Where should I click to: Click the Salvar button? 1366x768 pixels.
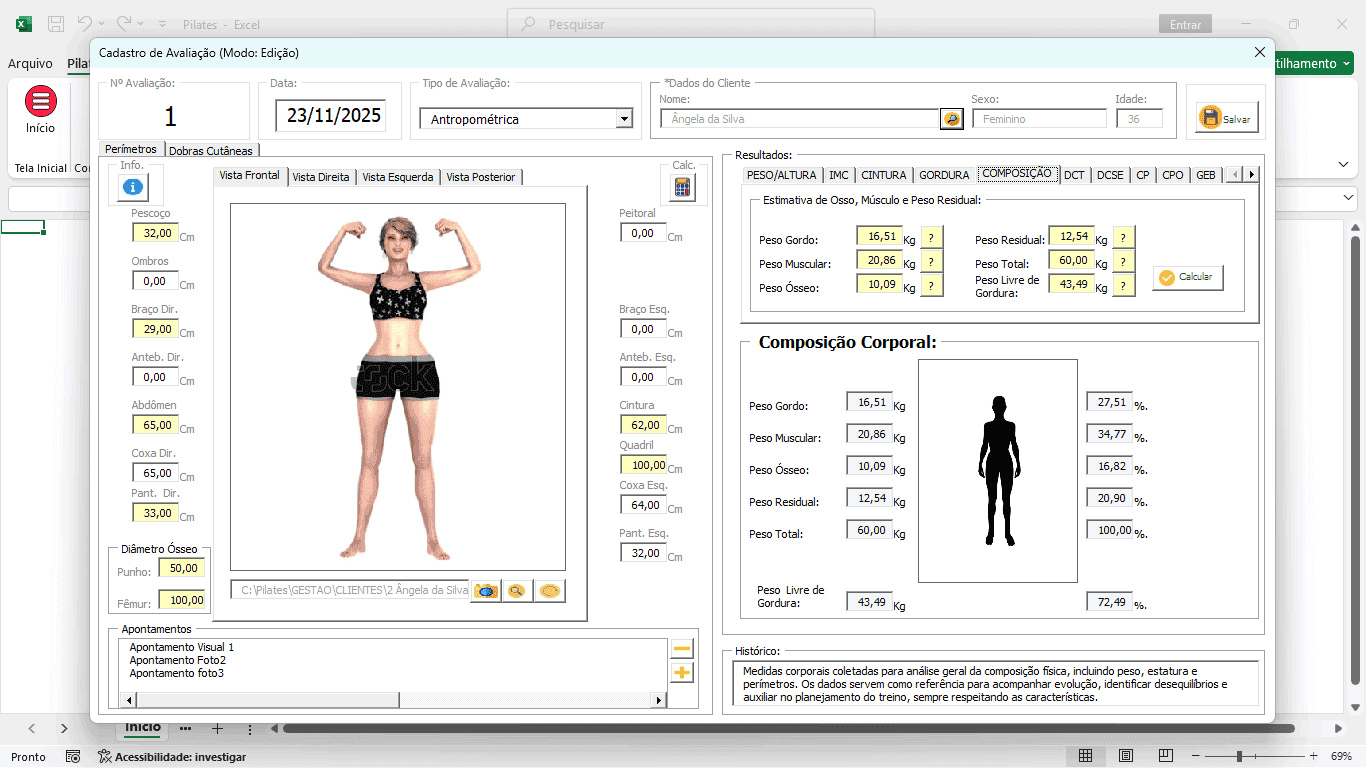point(1226,118)
